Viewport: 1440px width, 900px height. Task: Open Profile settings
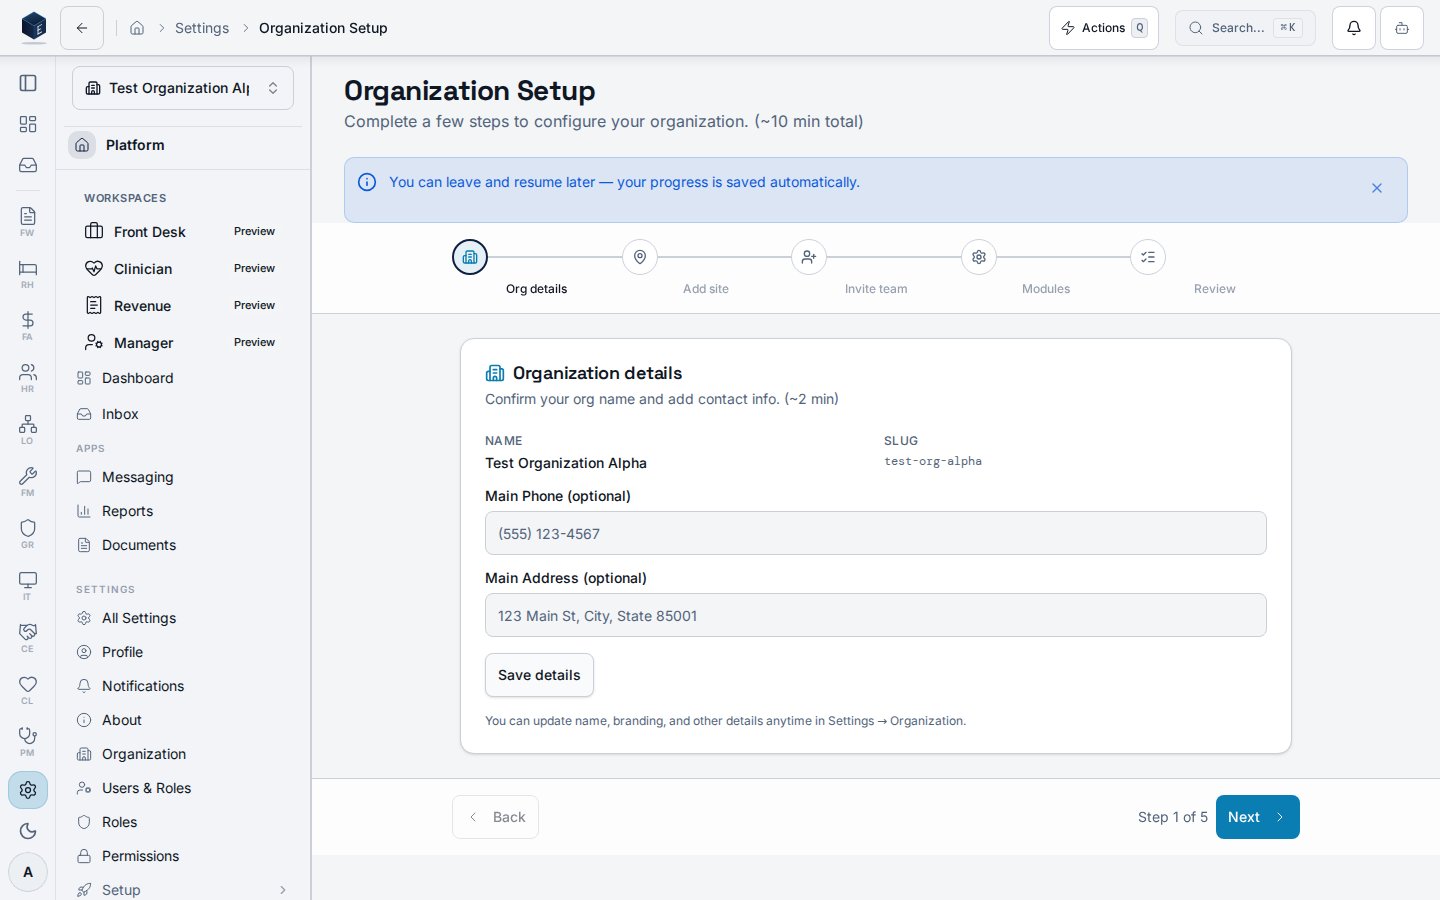183,652
